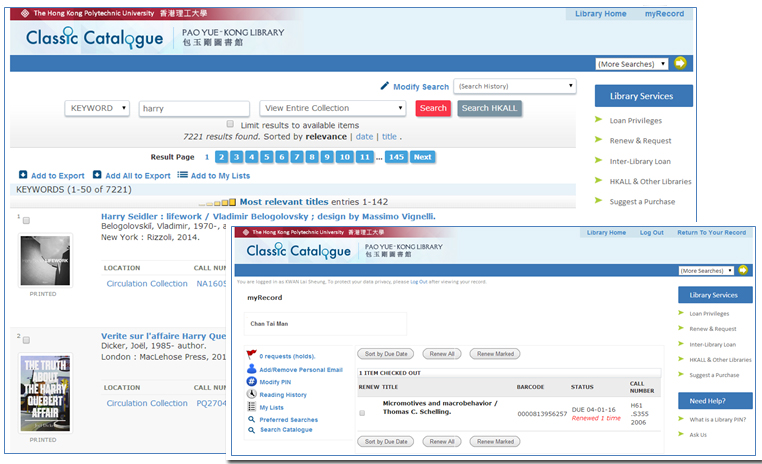Click the Classic Catalogue logo in the search results window
The width and height of the screenshot is (762, 464).
pos(95,37)
